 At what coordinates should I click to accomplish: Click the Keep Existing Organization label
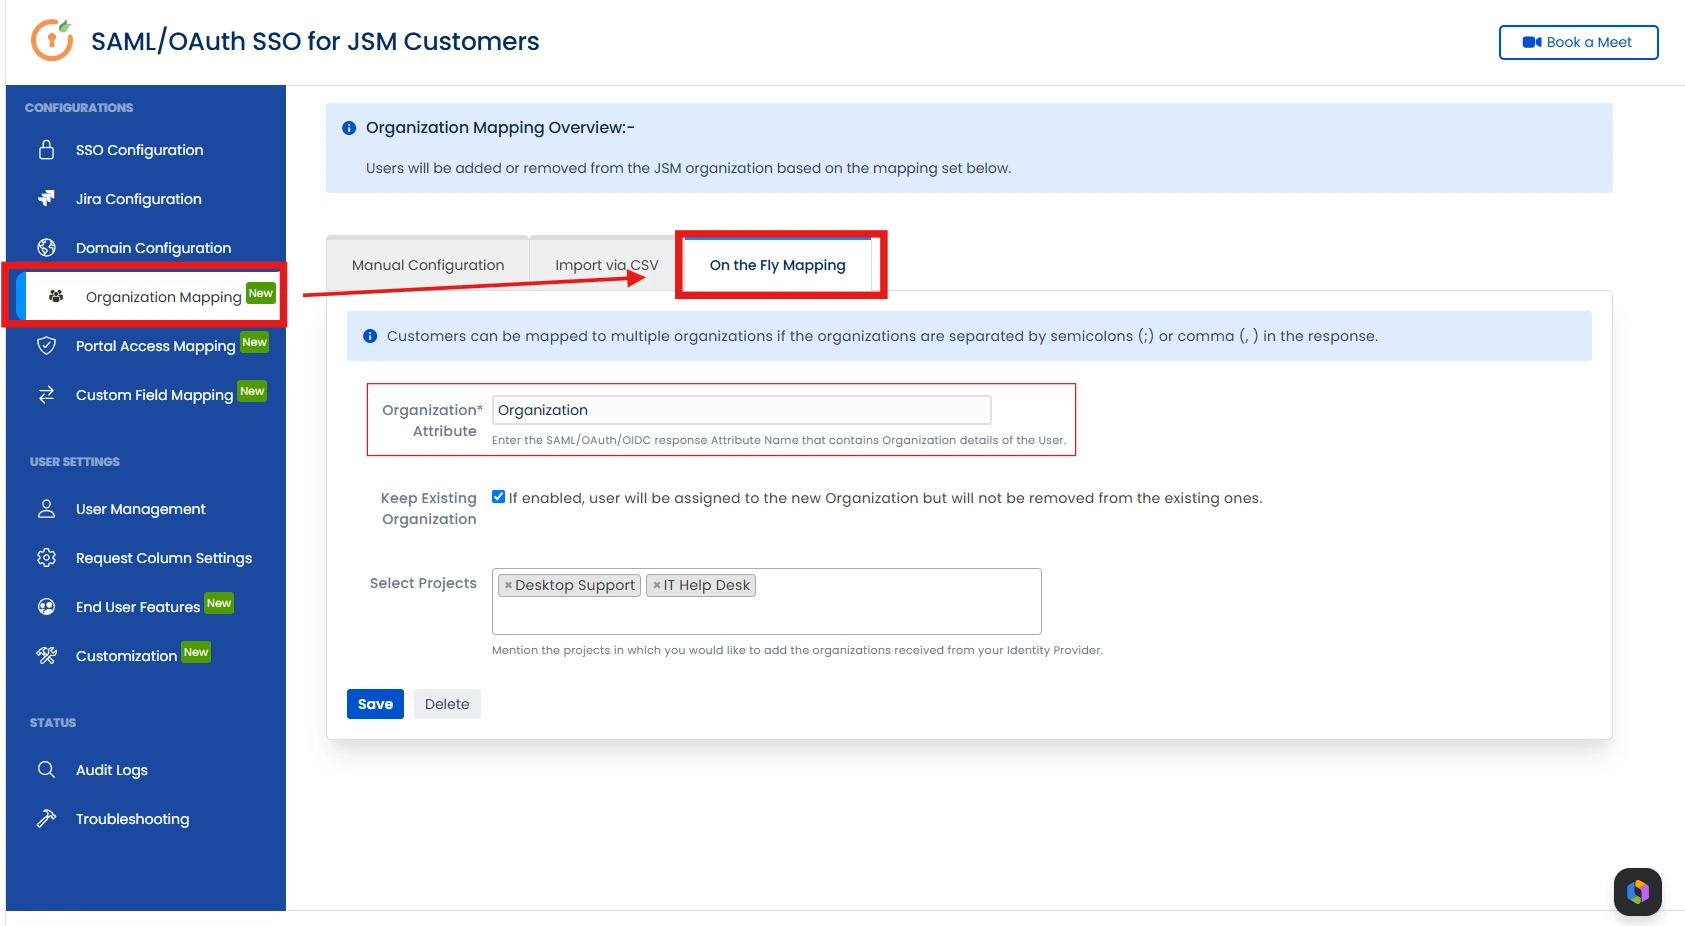coord(428,508)
